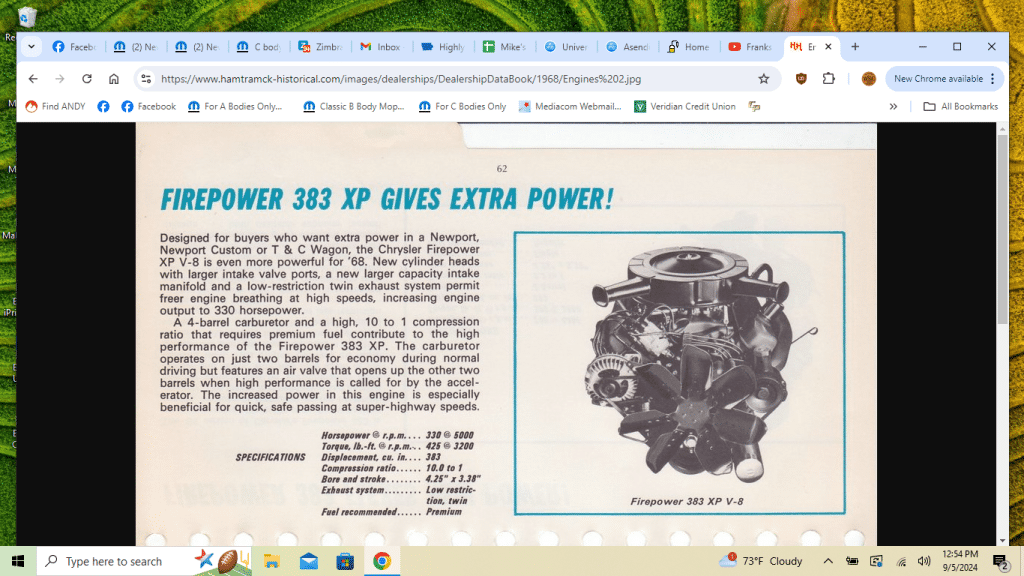Click the back navigation arrow

(33, 79)
